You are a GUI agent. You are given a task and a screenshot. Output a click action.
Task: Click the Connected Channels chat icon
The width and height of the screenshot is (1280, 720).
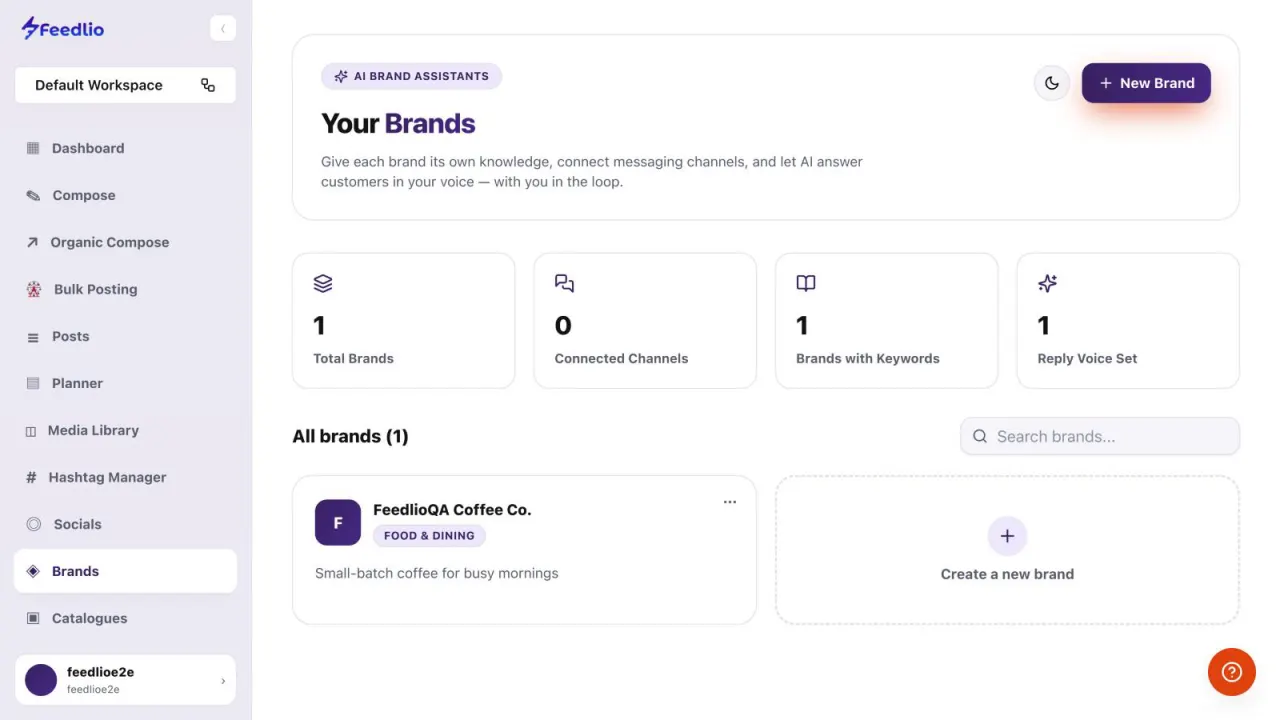coord(564,283)
